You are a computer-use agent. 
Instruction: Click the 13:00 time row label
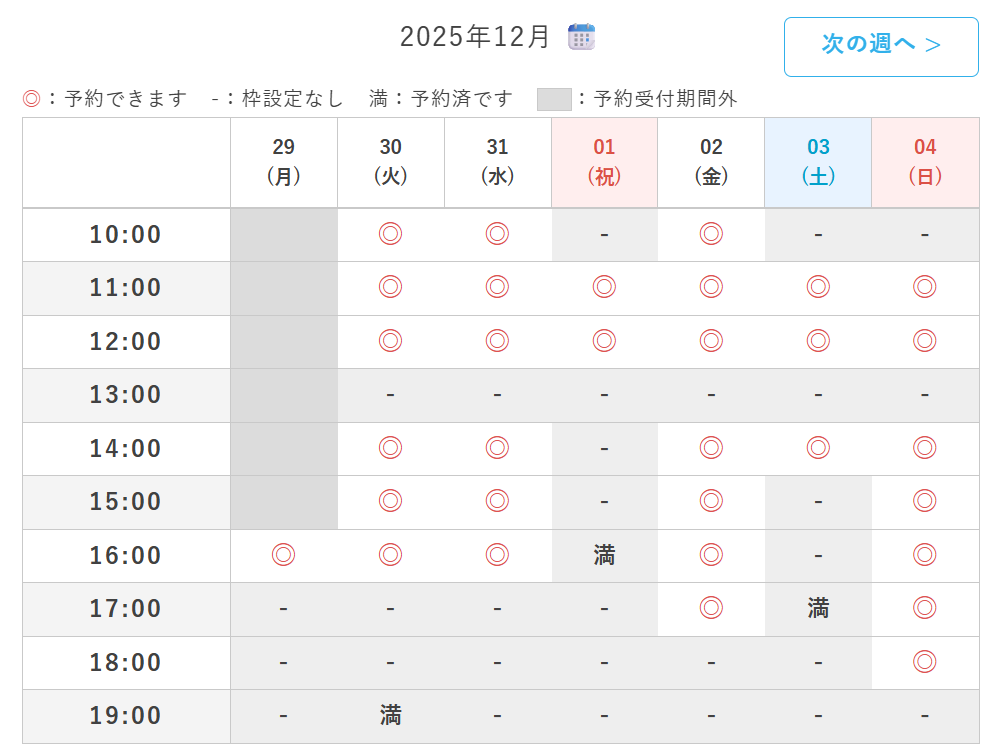[126, 395]
